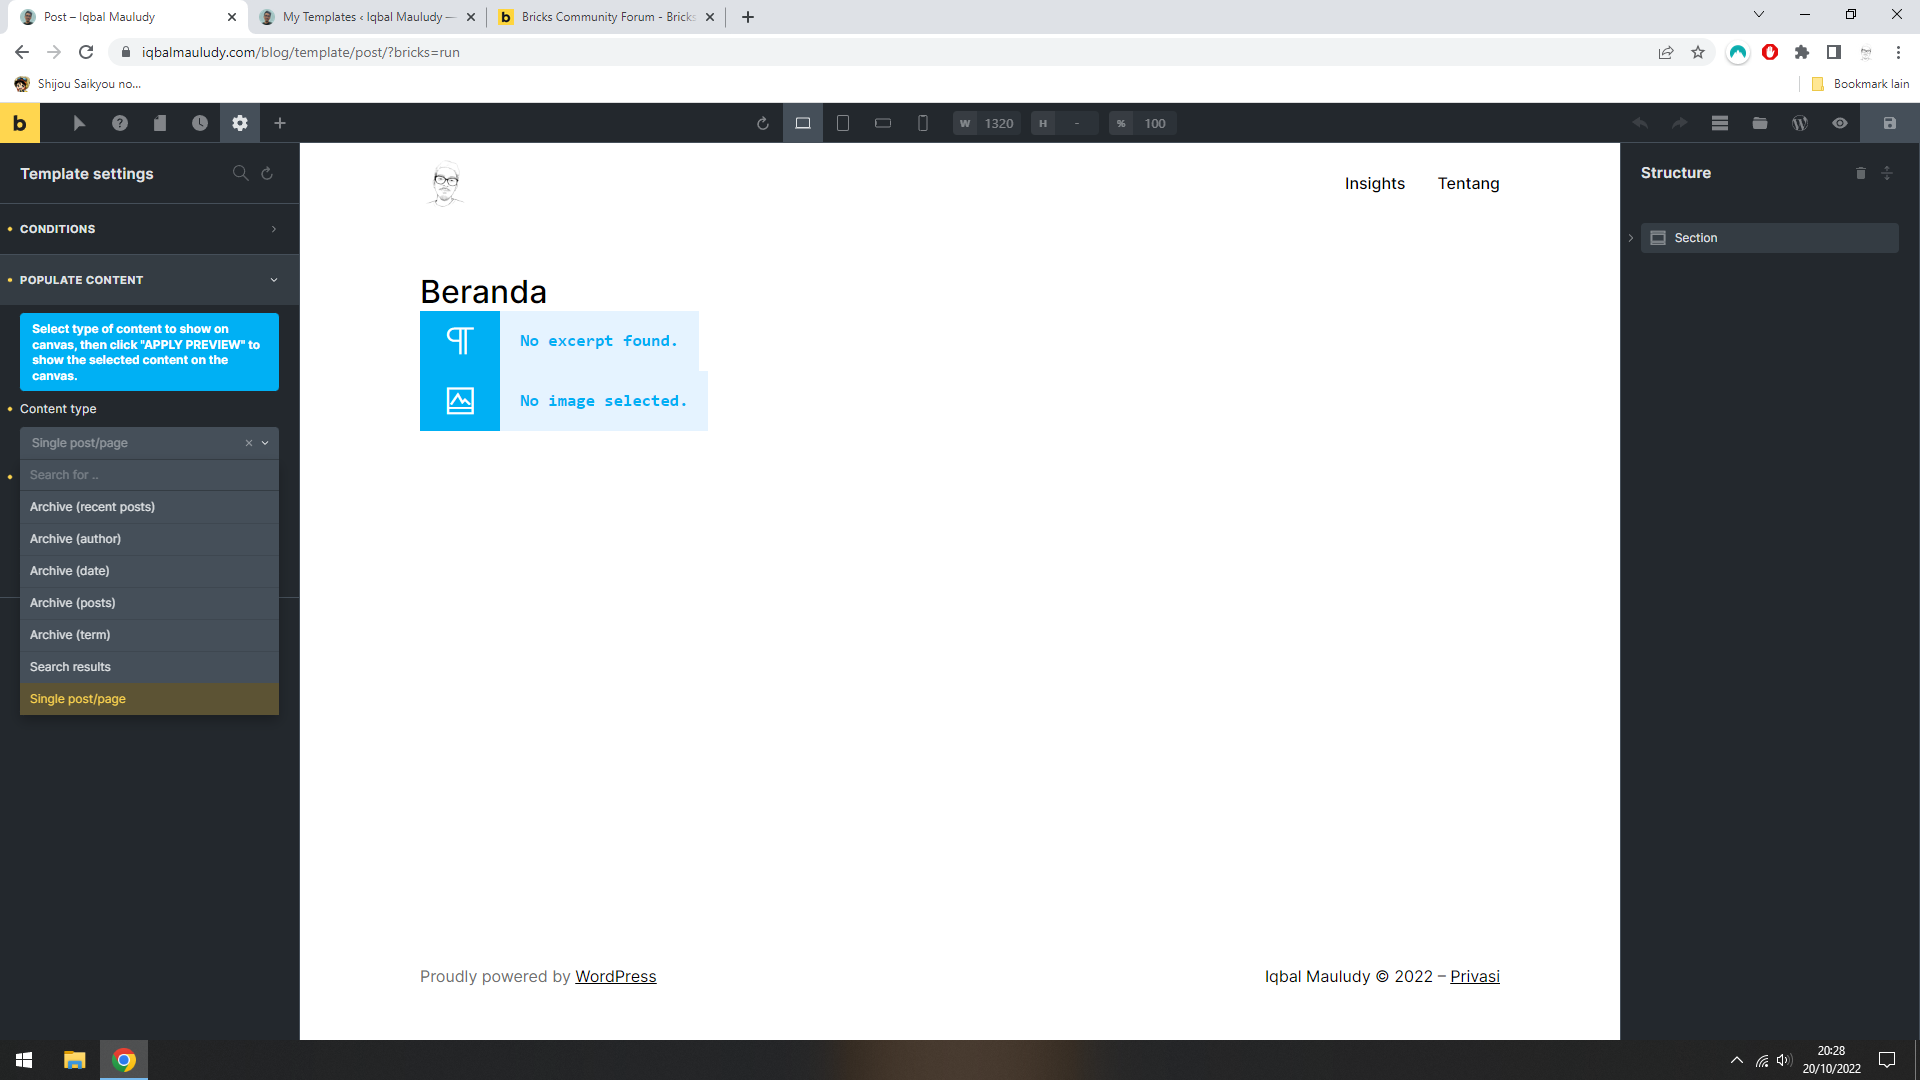Select Archive (date) option

pos(149,571)
